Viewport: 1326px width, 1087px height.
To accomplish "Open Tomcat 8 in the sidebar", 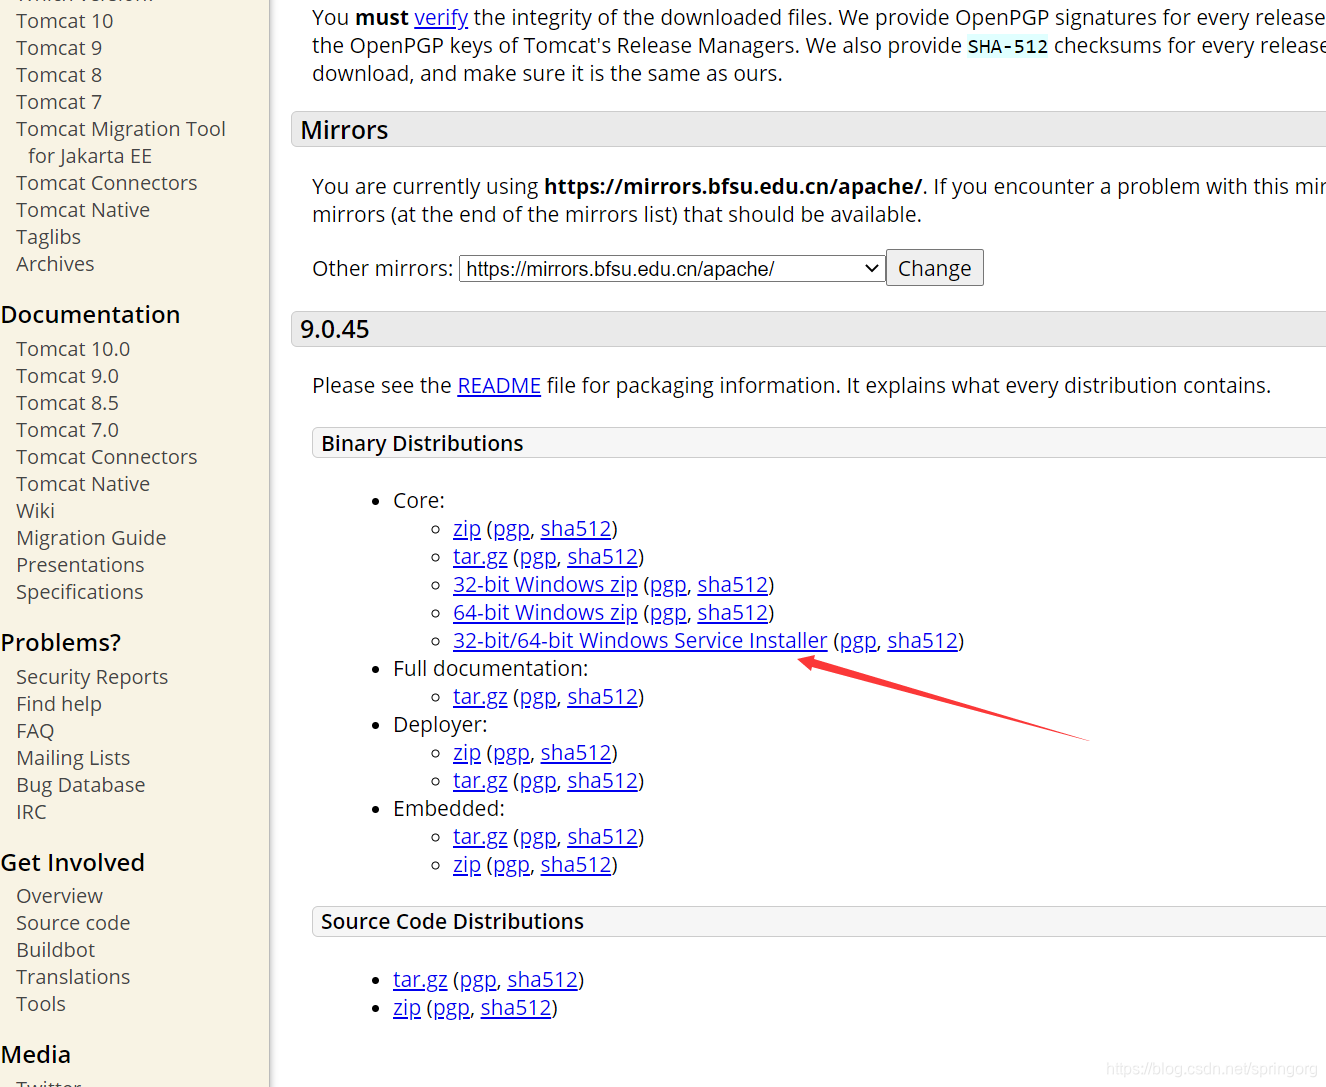I will pyautogui.click(x=59, y=75).
